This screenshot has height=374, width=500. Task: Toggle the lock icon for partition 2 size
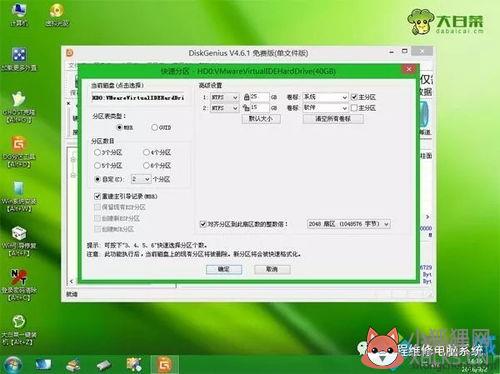(x=247, y=108)
